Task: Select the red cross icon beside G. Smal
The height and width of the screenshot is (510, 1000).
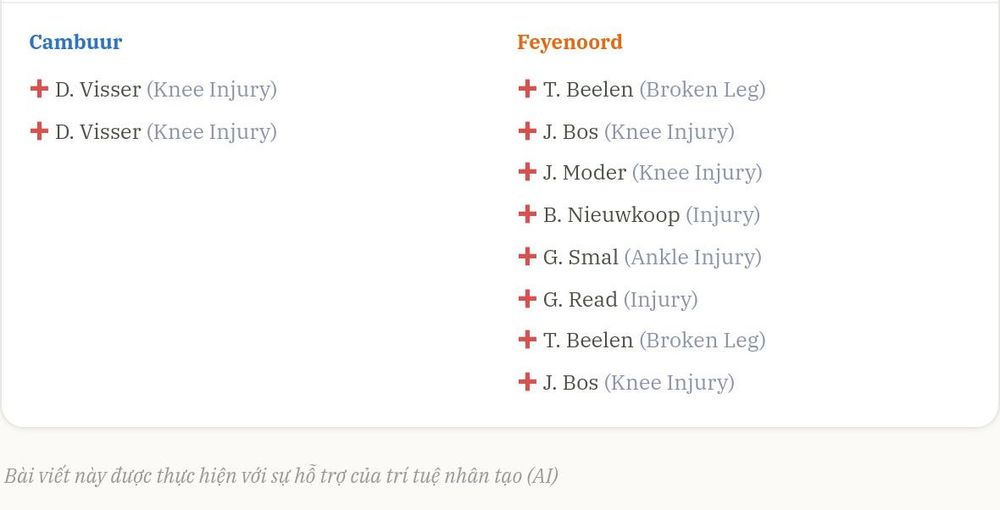Action: [x=527, y=256]
